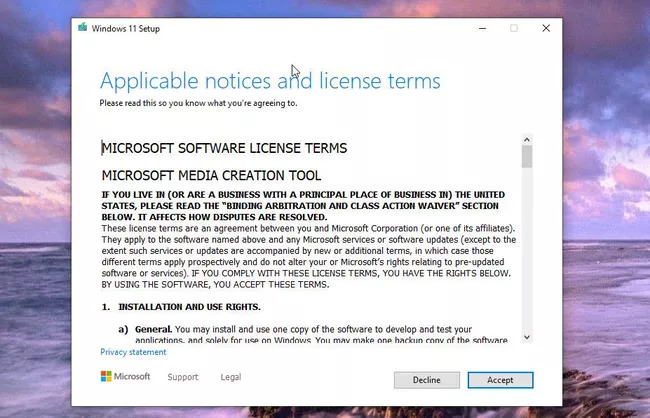Click the heading 'Applicable notices and license terms'
This screenshot has width=650, height=418.
[270, 81]
